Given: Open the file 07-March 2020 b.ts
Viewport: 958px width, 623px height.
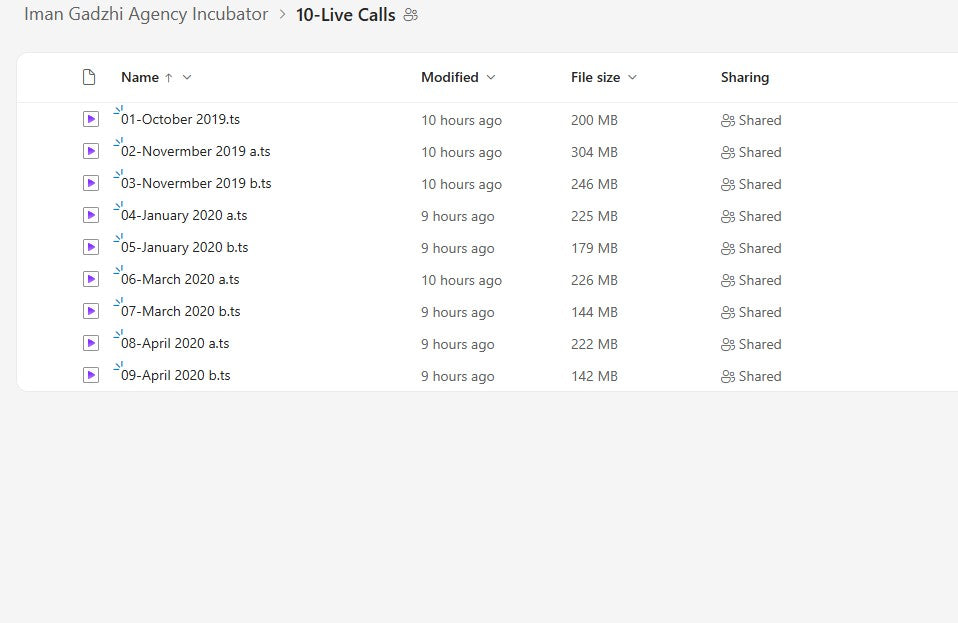Looking at the screenshot, I should coord(180,311).
